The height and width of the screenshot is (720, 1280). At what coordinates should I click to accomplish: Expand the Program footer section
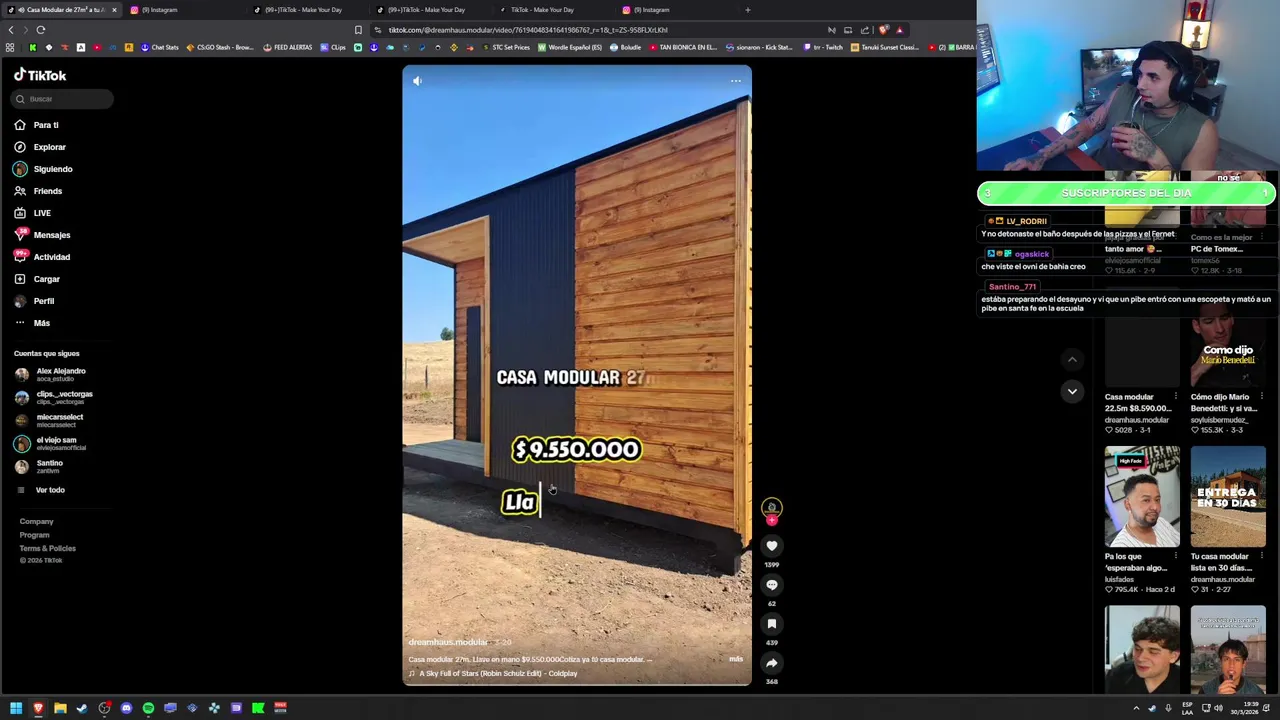[x=34, y=535]
